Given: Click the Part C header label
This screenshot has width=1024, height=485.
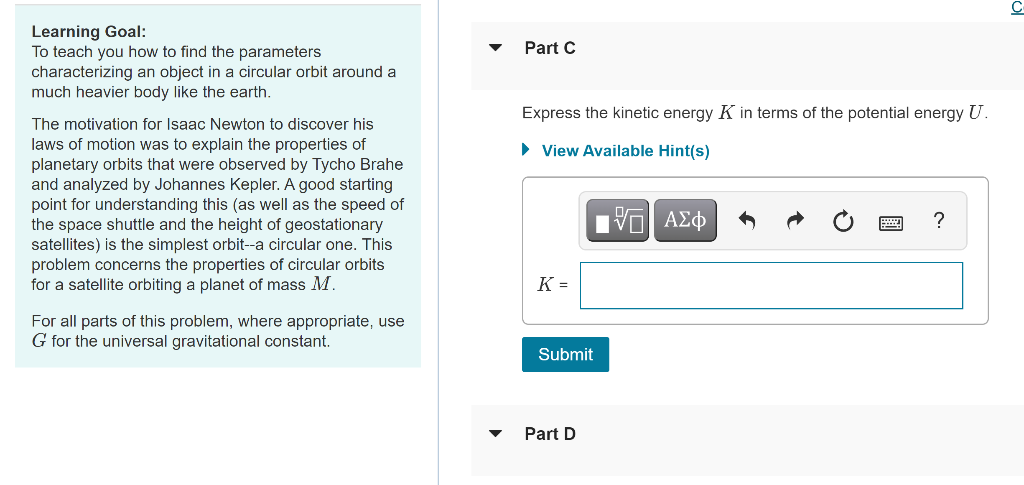Looking at the screenshot, I should click(x=550, y=48).
